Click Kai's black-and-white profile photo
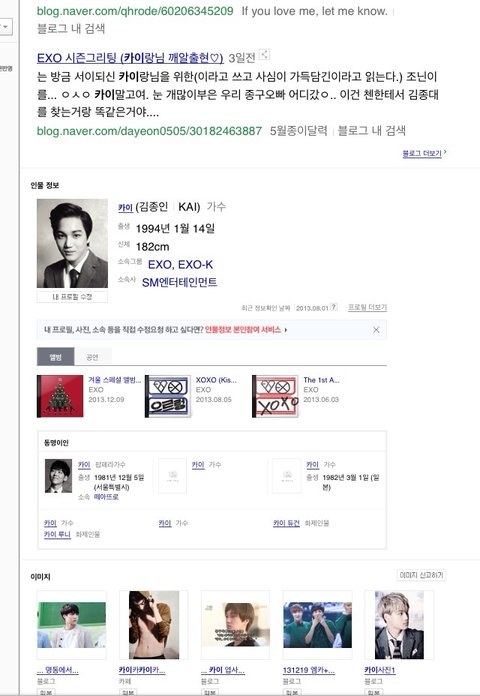The height and width of the screenshot is (696, 480). (72, 243)
